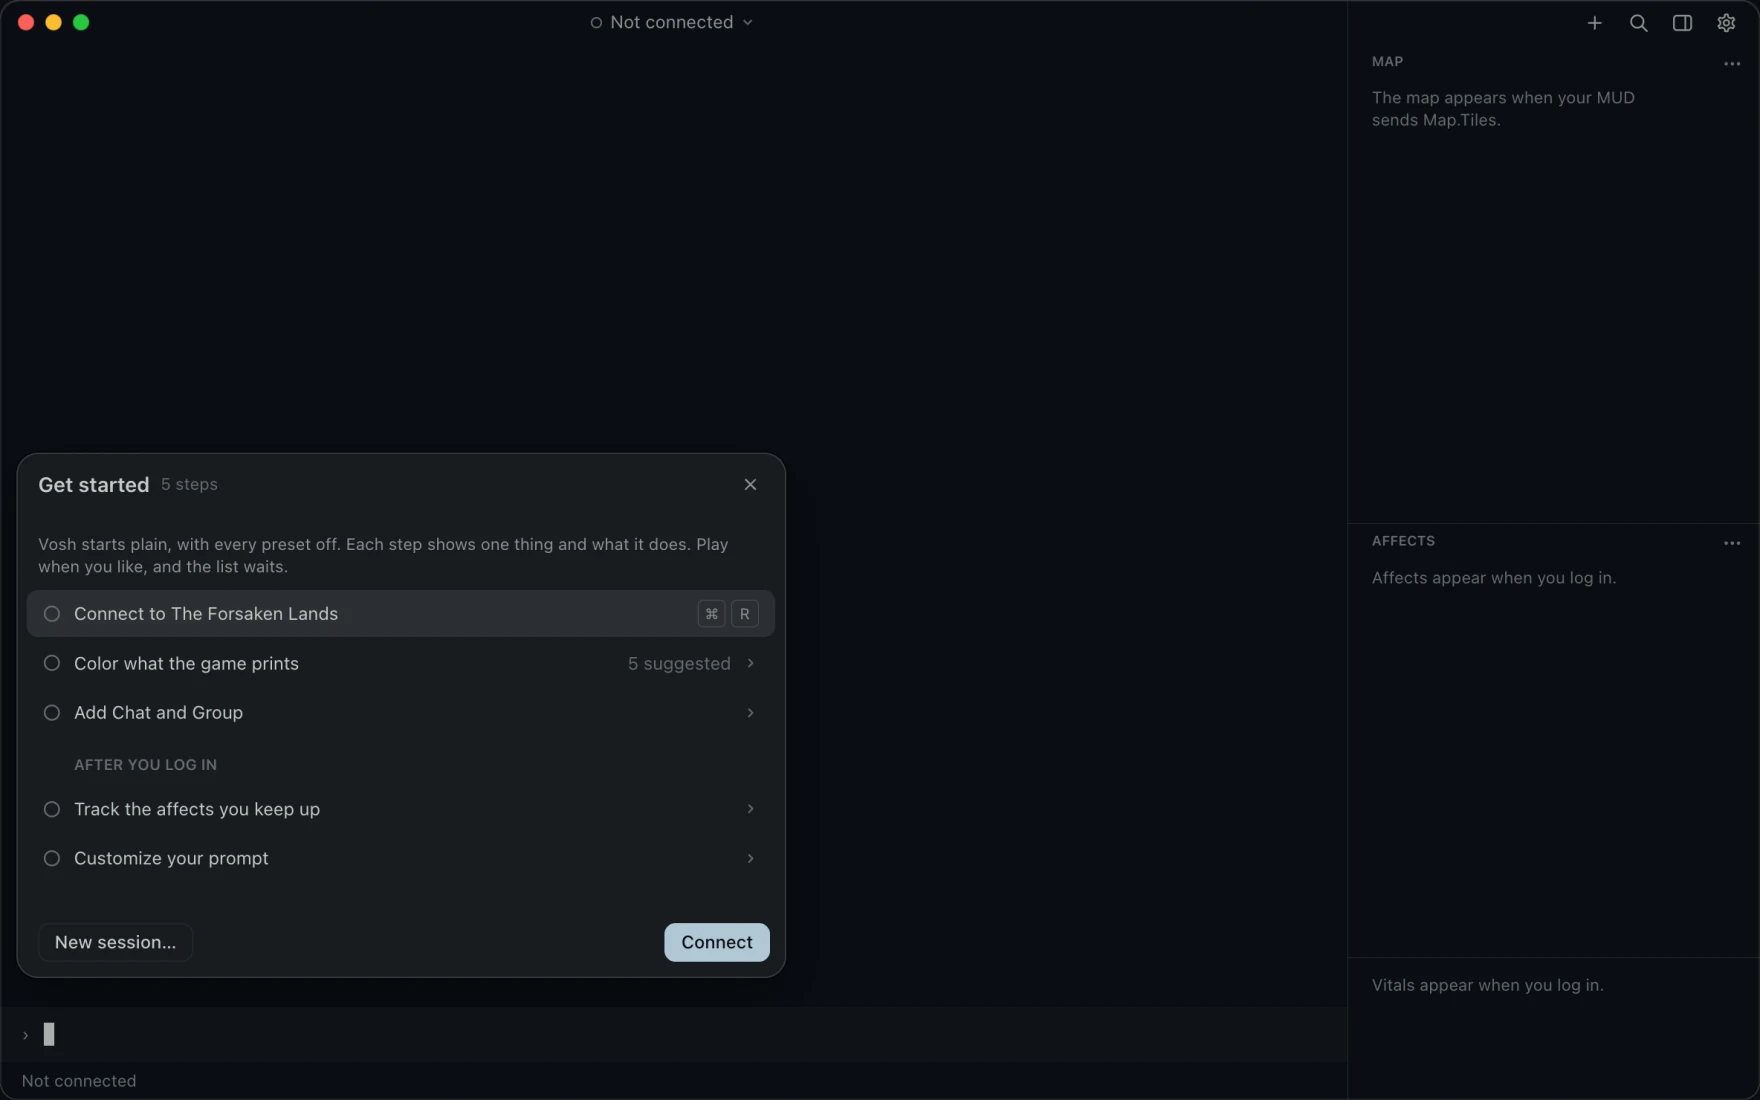Click the Vitals appear when you log in text
Viewport: 1760px width, 1100px height.
1487,985
